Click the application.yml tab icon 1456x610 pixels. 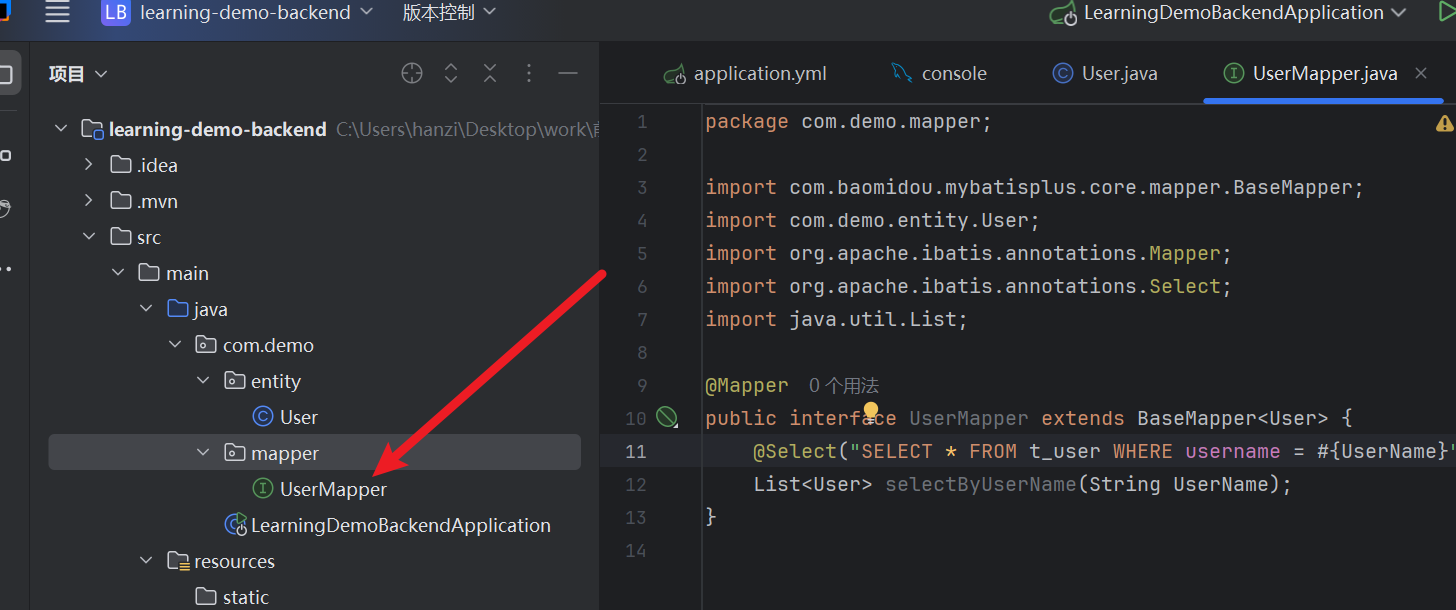click(x=676, y=74)
